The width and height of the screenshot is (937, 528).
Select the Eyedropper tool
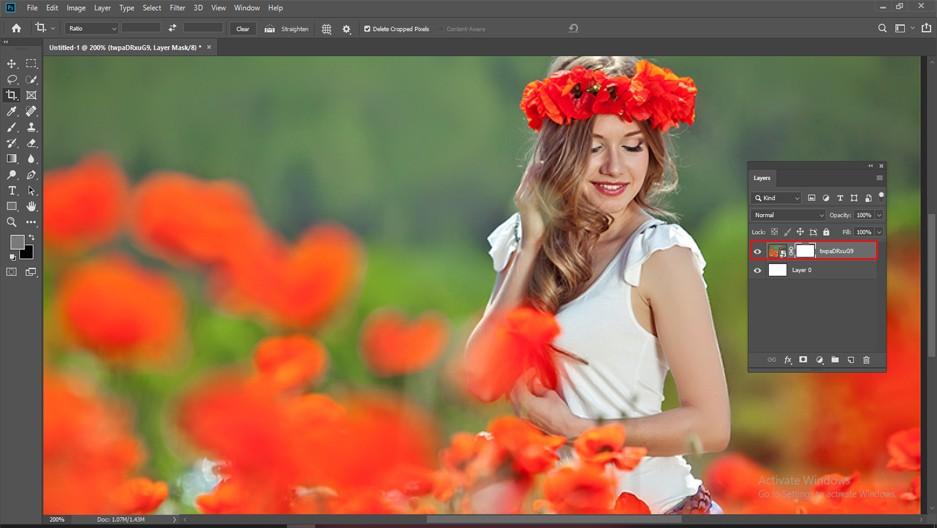coord(11,111)
